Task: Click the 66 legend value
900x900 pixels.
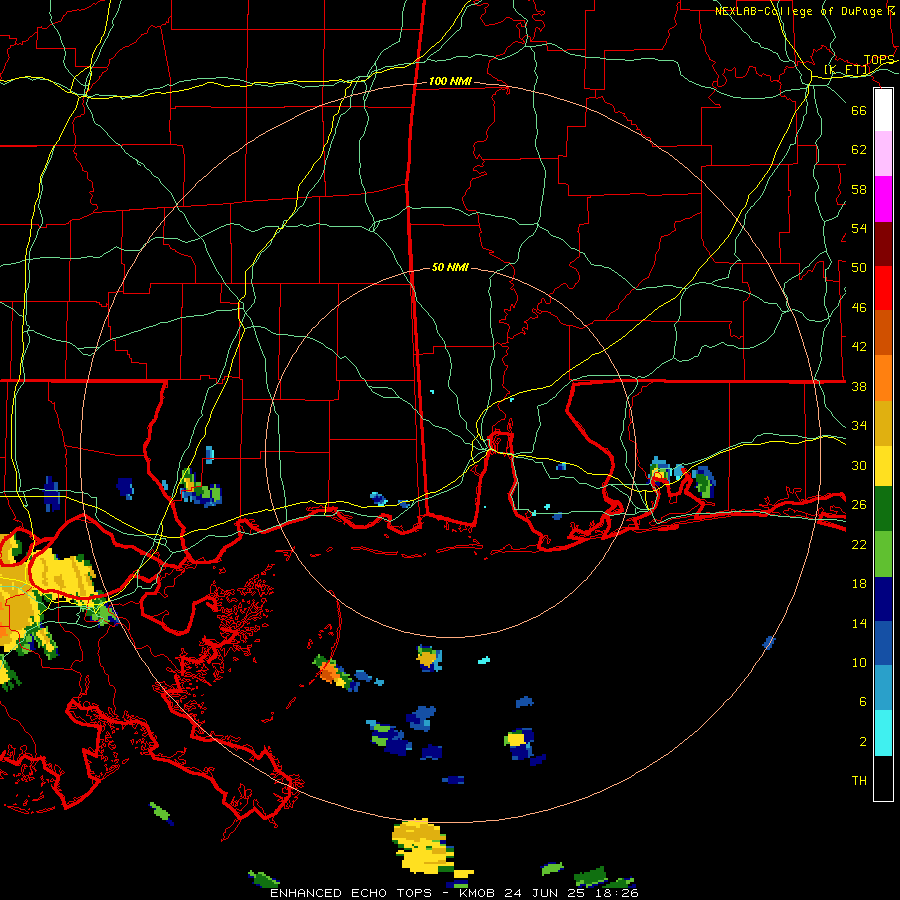Action: [859, 110]
